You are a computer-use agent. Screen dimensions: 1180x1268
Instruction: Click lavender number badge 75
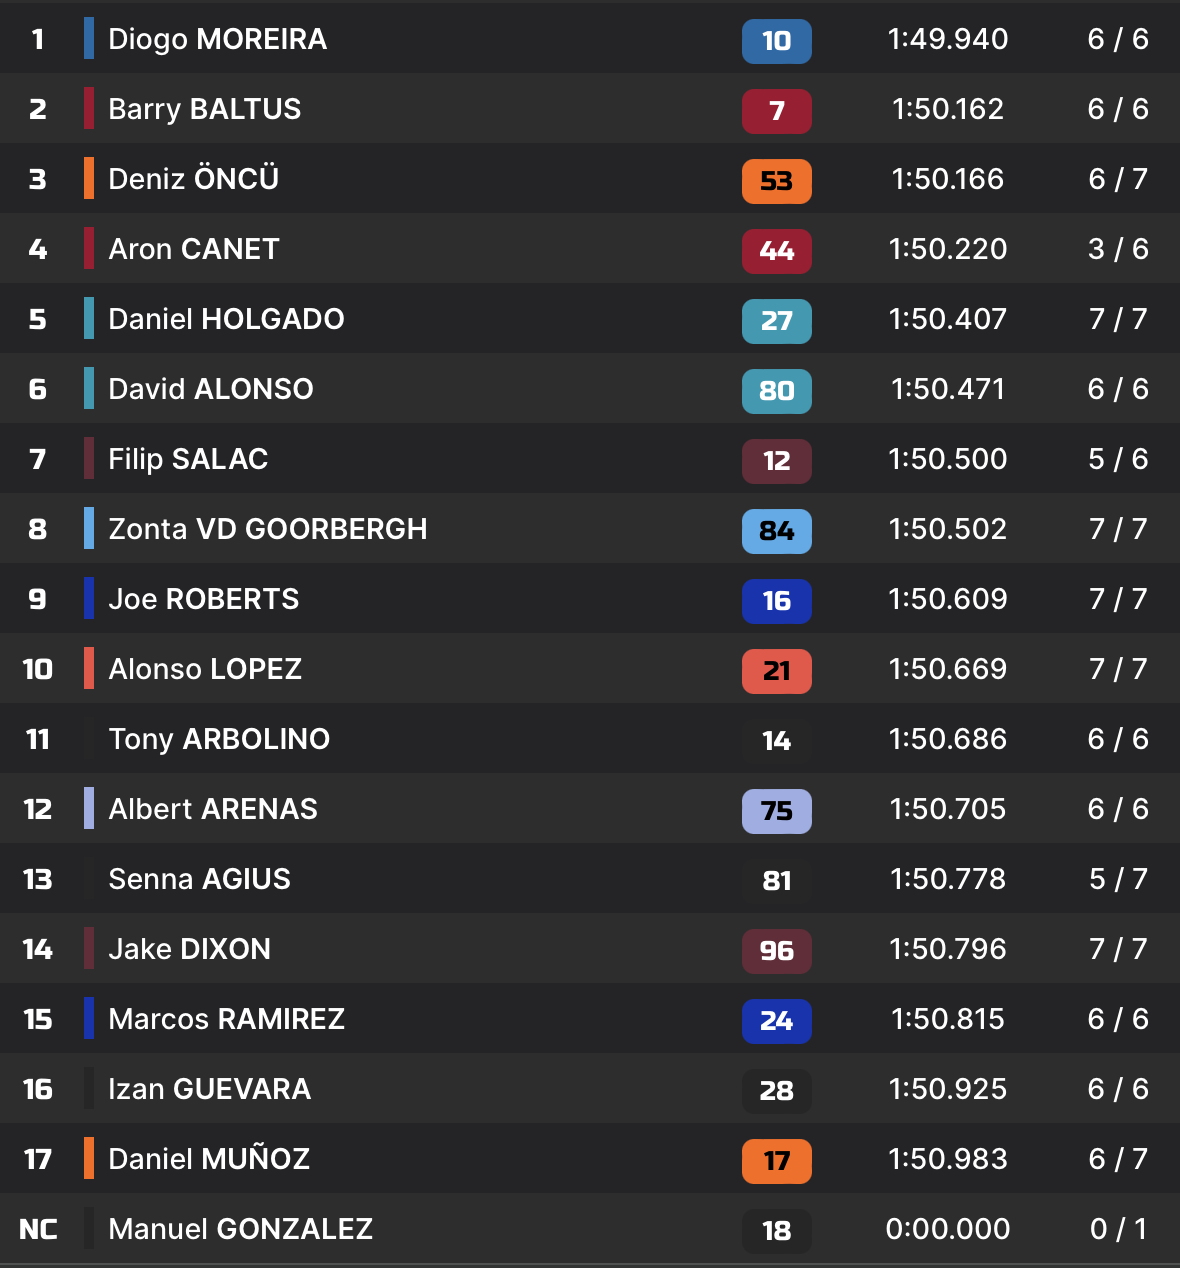(x=776, y=811)
